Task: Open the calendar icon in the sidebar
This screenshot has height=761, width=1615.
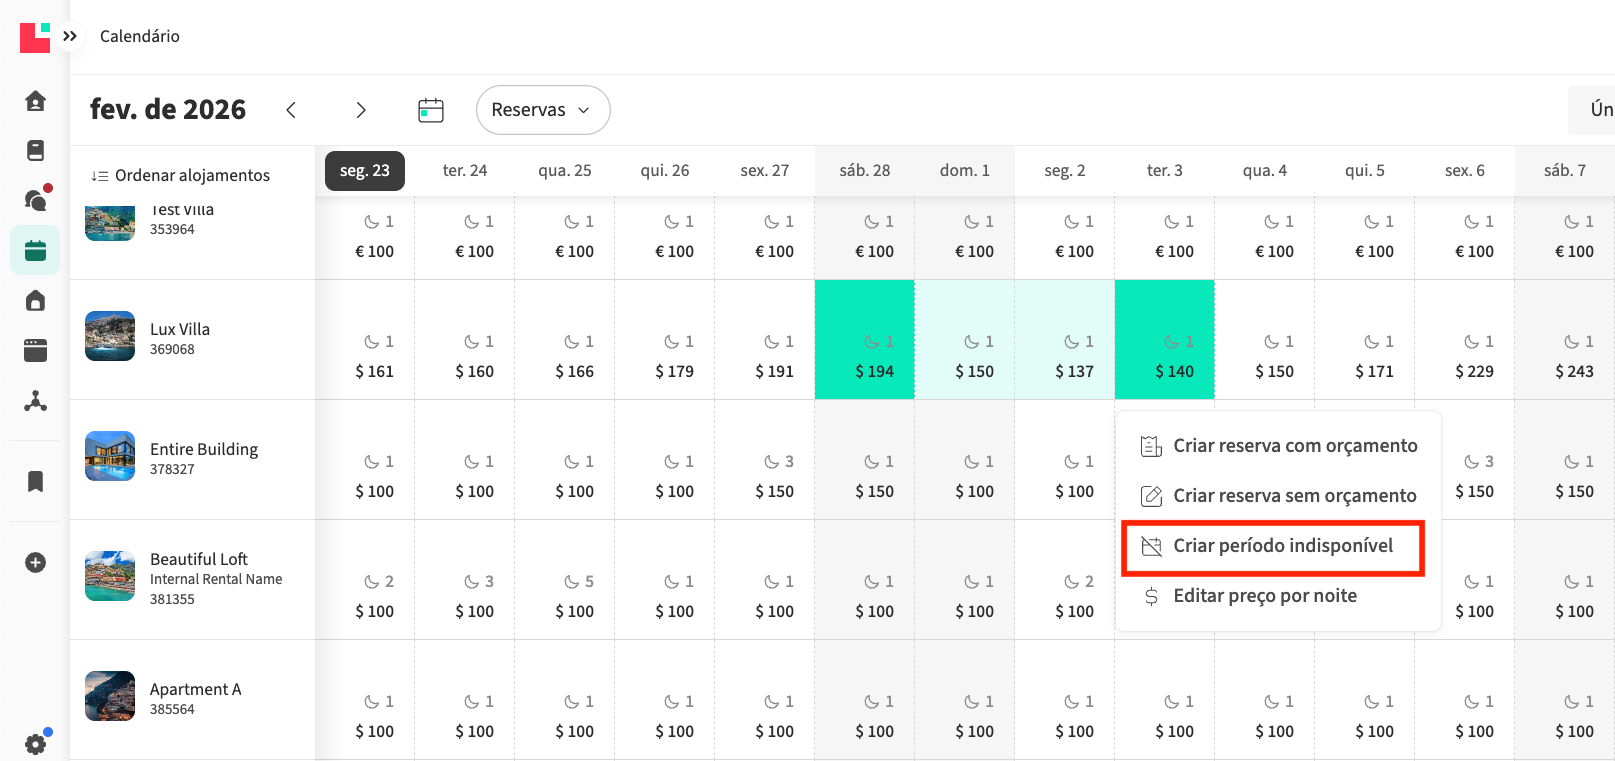Action: (35, 251)
